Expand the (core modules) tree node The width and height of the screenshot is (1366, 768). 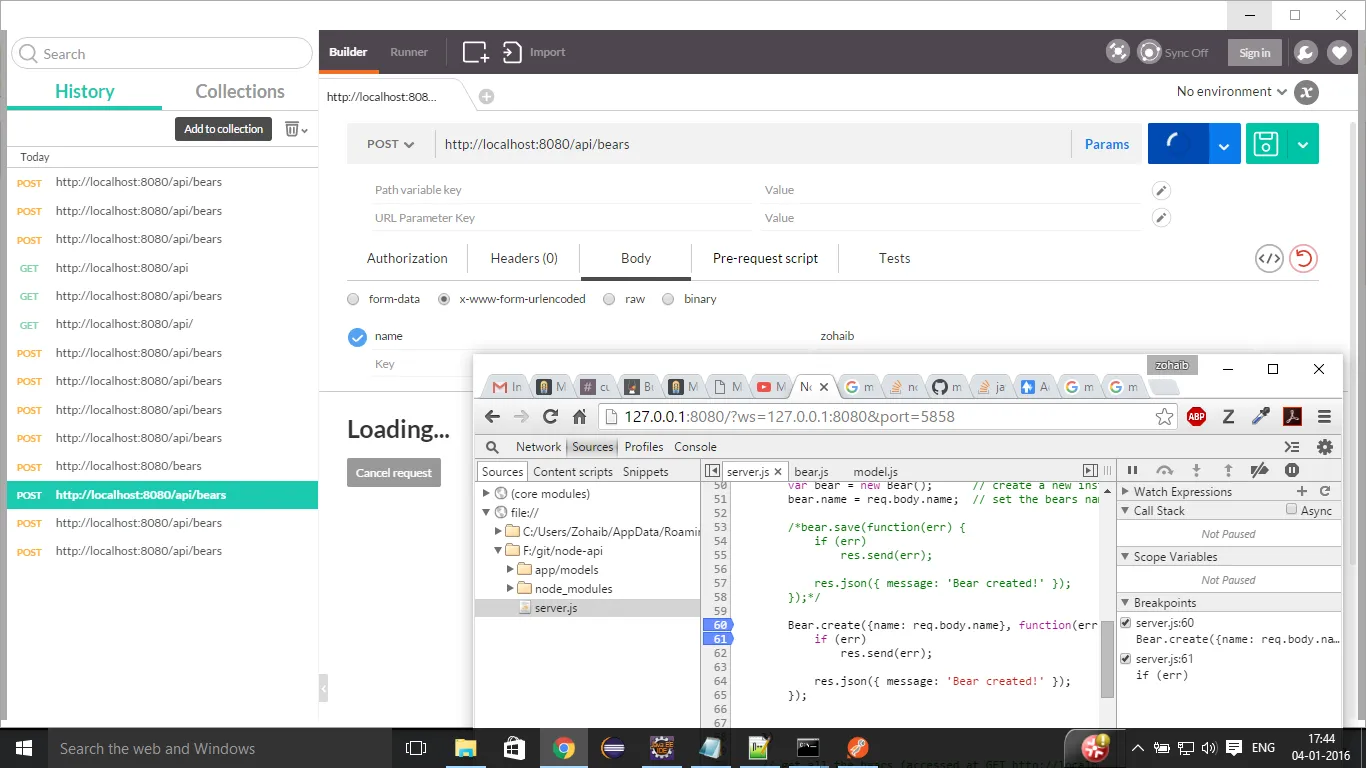487,494
